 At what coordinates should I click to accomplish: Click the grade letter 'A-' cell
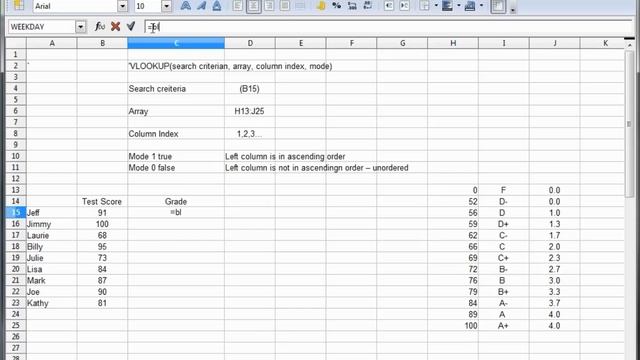[x=503, y=303]
